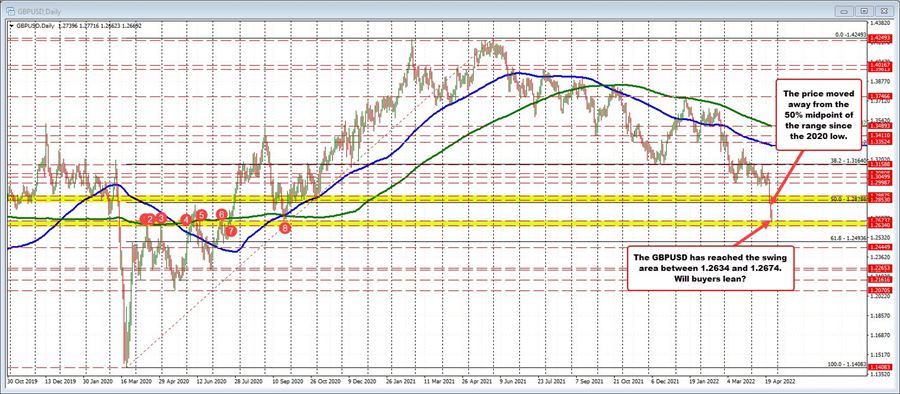Select the 0.0 - 1.42493 Fibonacci label

tap(850, 35)
